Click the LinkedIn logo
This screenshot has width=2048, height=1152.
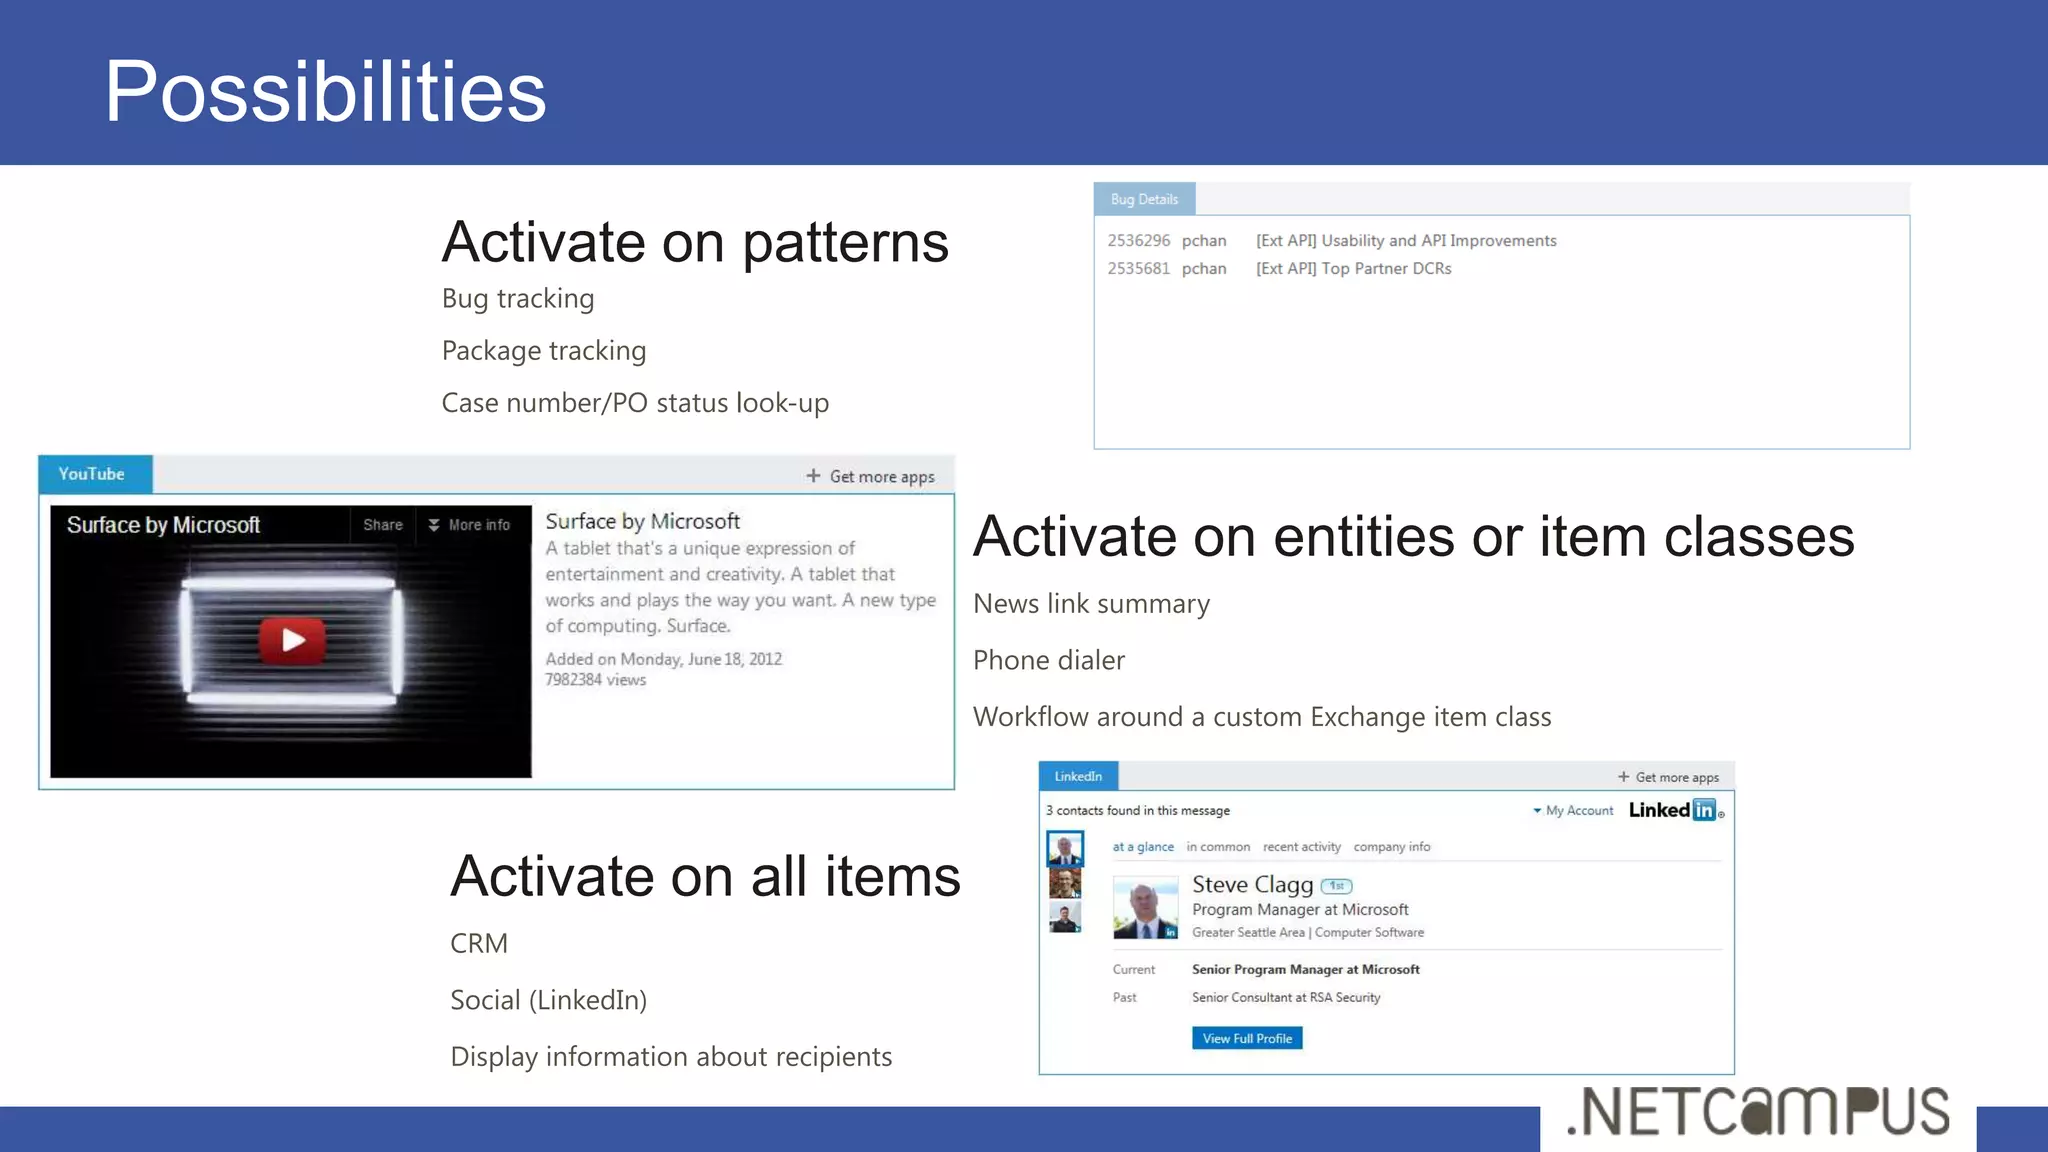[1676, 810]
